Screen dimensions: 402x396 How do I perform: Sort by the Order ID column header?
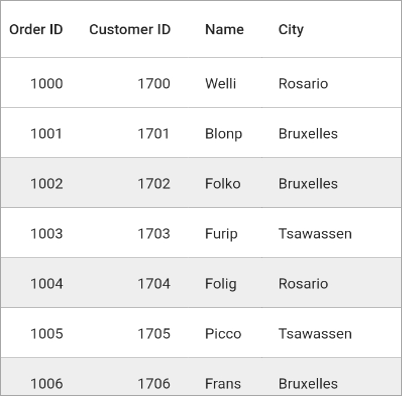36,29
